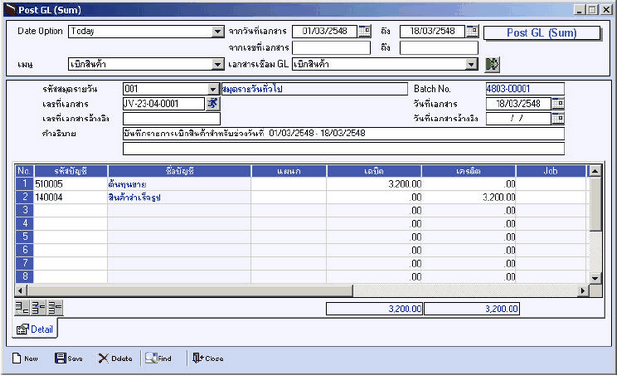Screen dimensions: 622x376
Task: Click account name in row 2
Action: pos(179,197)
